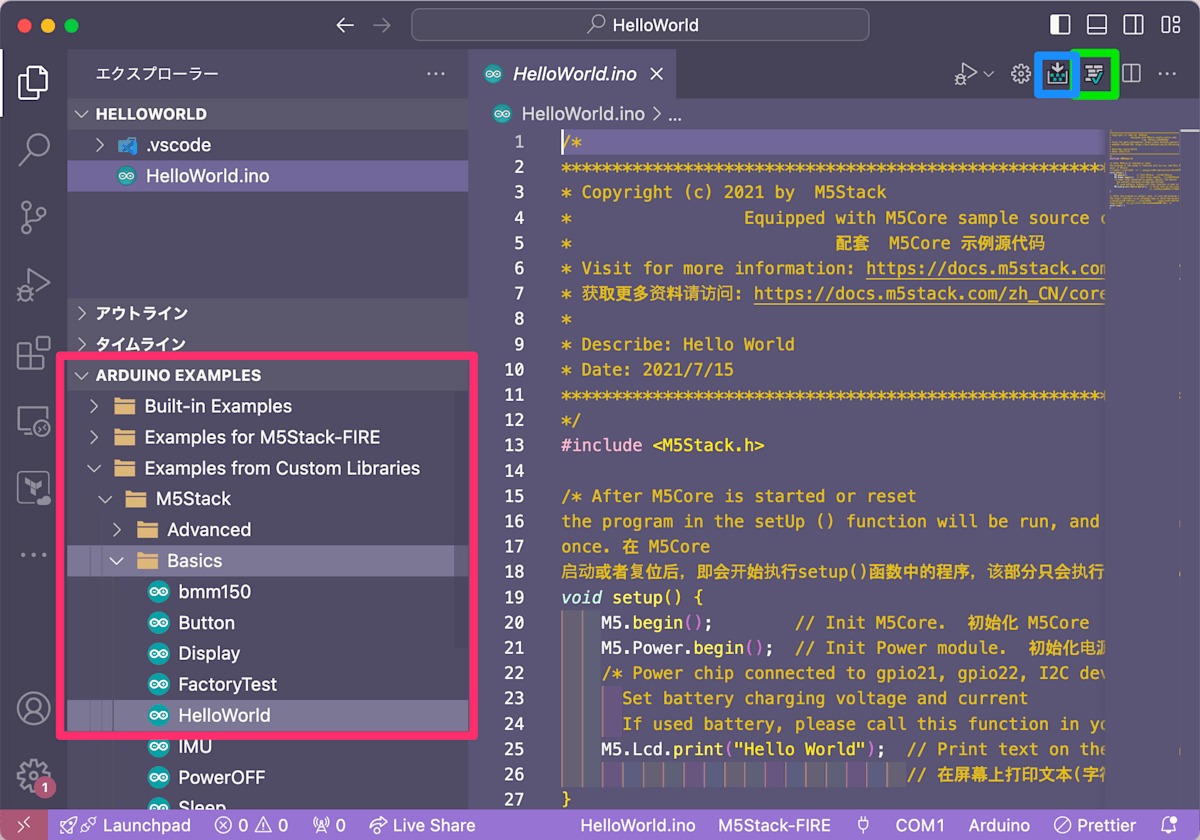Screen dimensions: 1200x840
Task: Toggle the secondary side bar
Action: pyautogui.click(x=1132, y=25)
